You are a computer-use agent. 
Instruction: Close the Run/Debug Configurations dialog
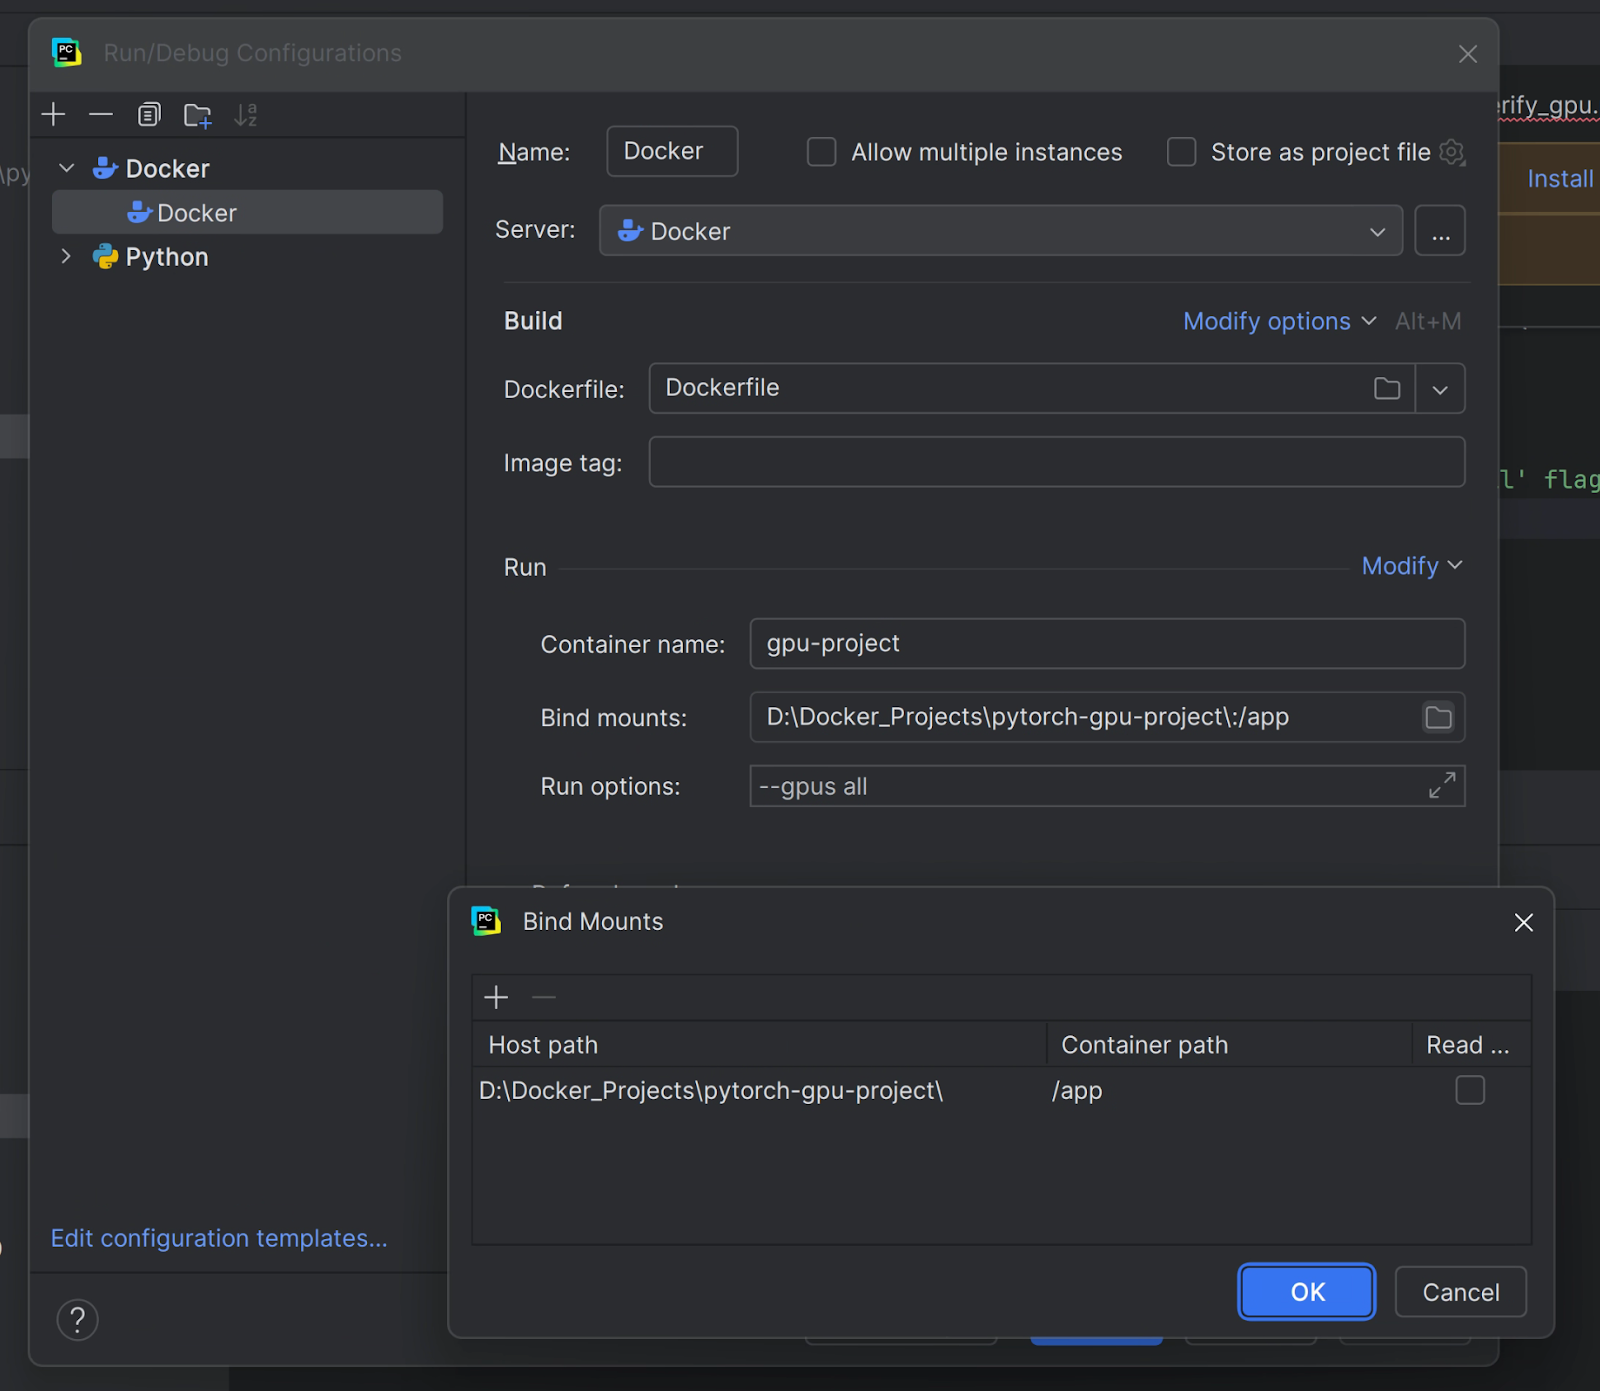click(x=1468, y=54)
